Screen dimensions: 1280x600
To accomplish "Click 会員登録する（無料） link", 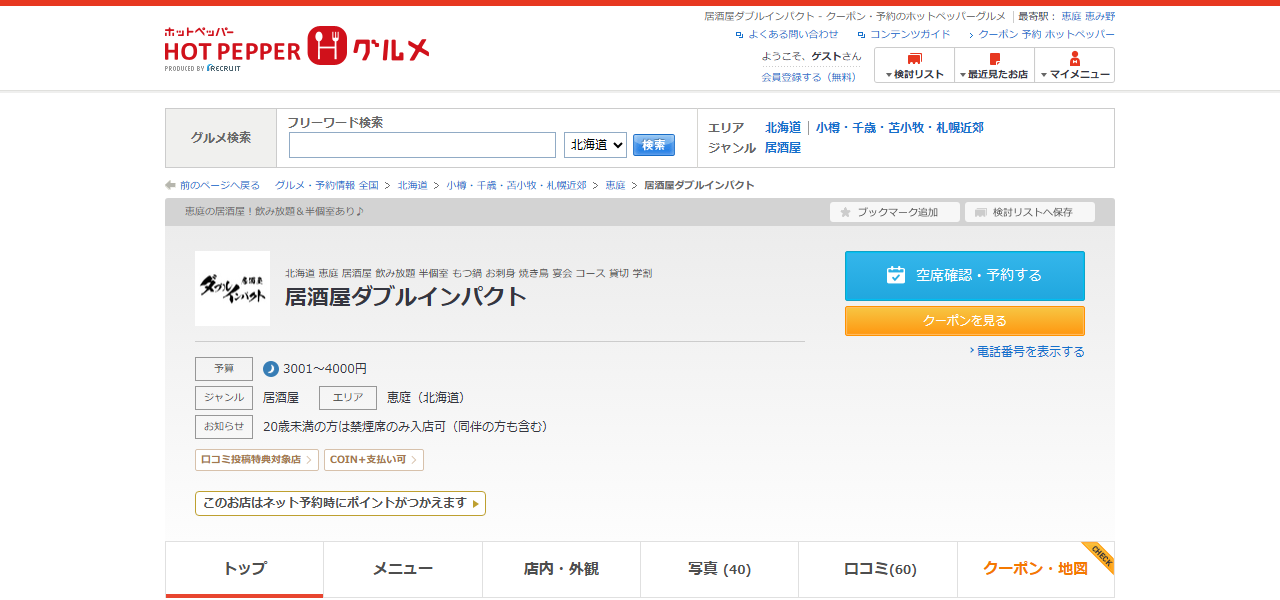I will 809,77.
